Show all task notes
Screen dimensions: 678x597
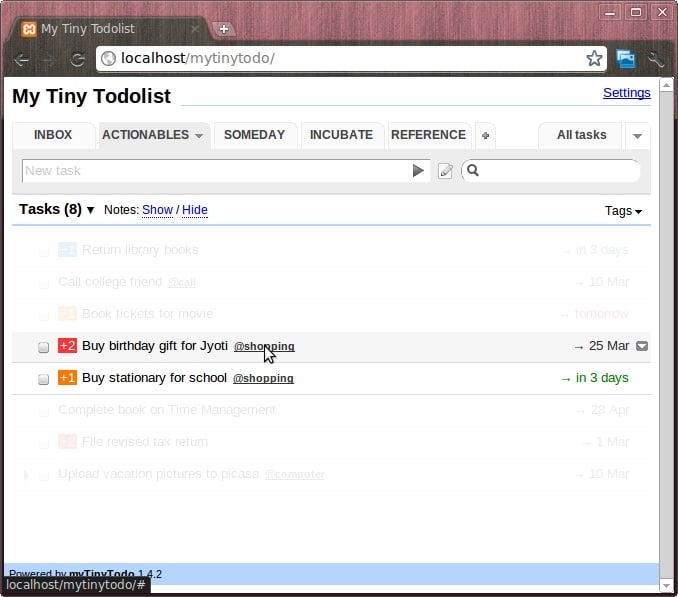click(x=157, y=210)
